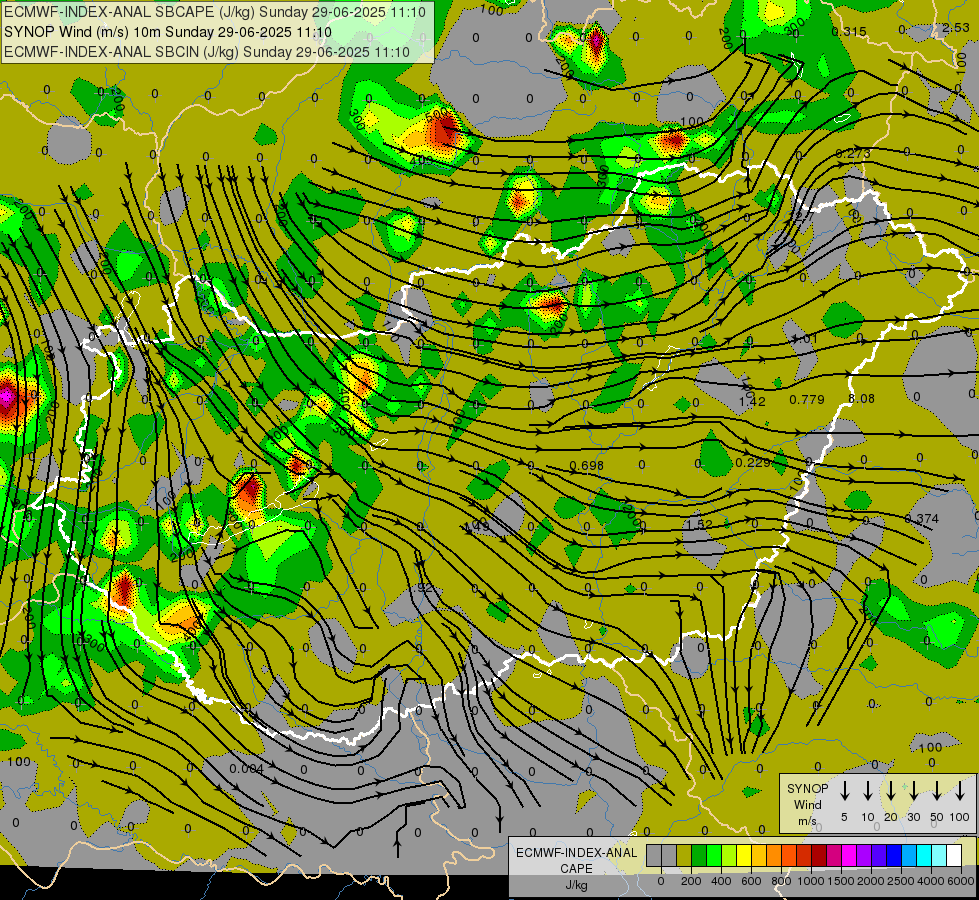The height and width of the screenshot is (900, 979).
Task: Click the 2000 tick label on colorbar
Action: click(x=871, y=881)
